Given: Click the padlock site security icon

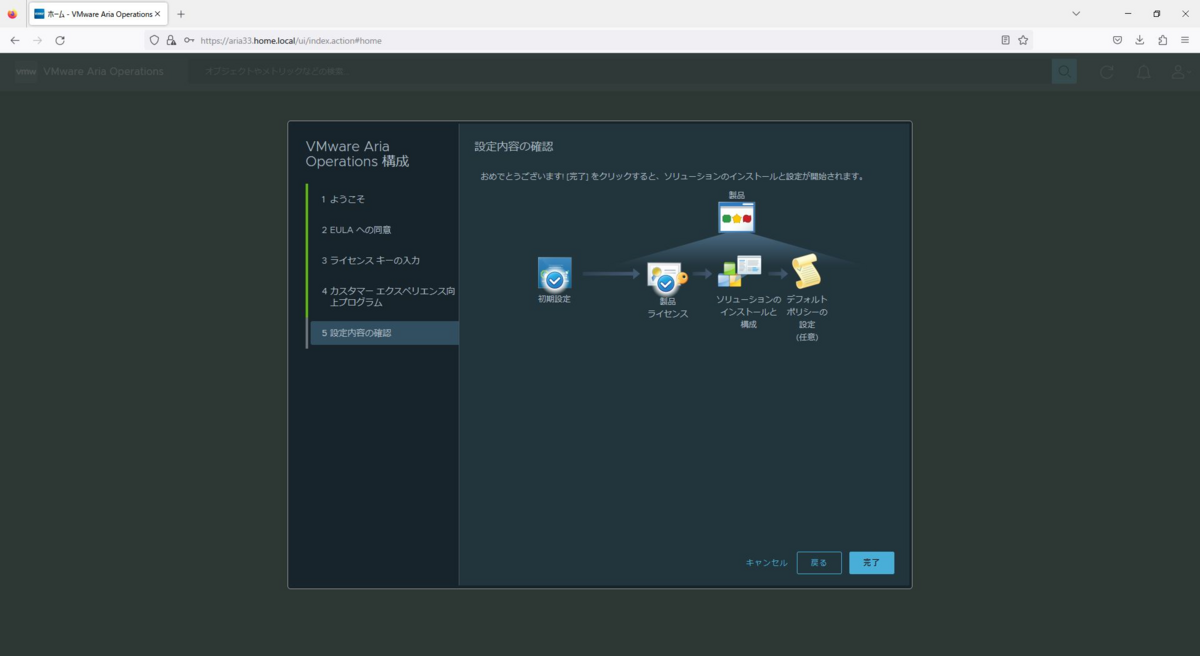Looking at the screenshot, I should [x=171, y=40].
